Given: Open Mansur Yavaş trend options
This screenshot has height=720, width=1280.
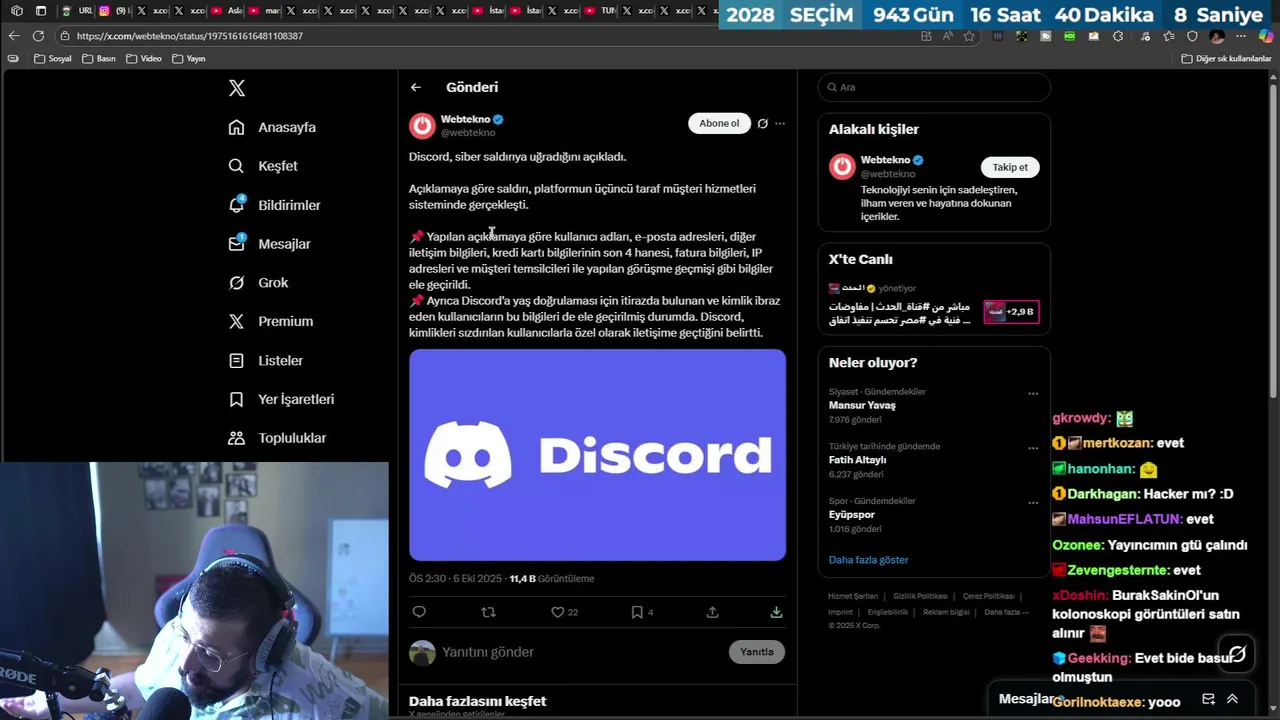Looking at the screenshot, I should pyautogui.click(x=1033, y=393).
